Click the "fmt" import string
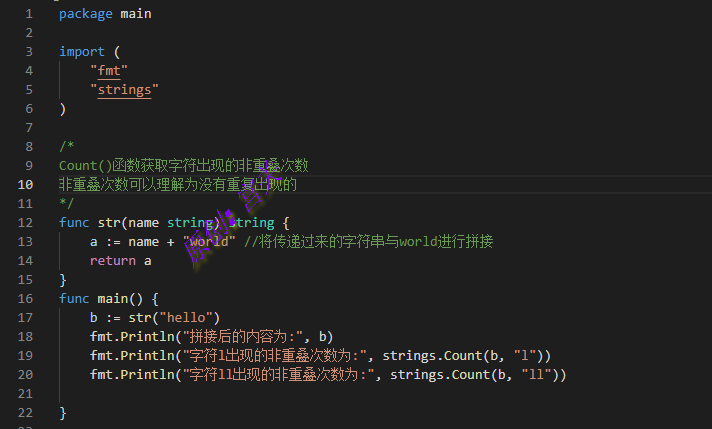The width and height of the screenshot is (712, 429). (x=109, y=71)
